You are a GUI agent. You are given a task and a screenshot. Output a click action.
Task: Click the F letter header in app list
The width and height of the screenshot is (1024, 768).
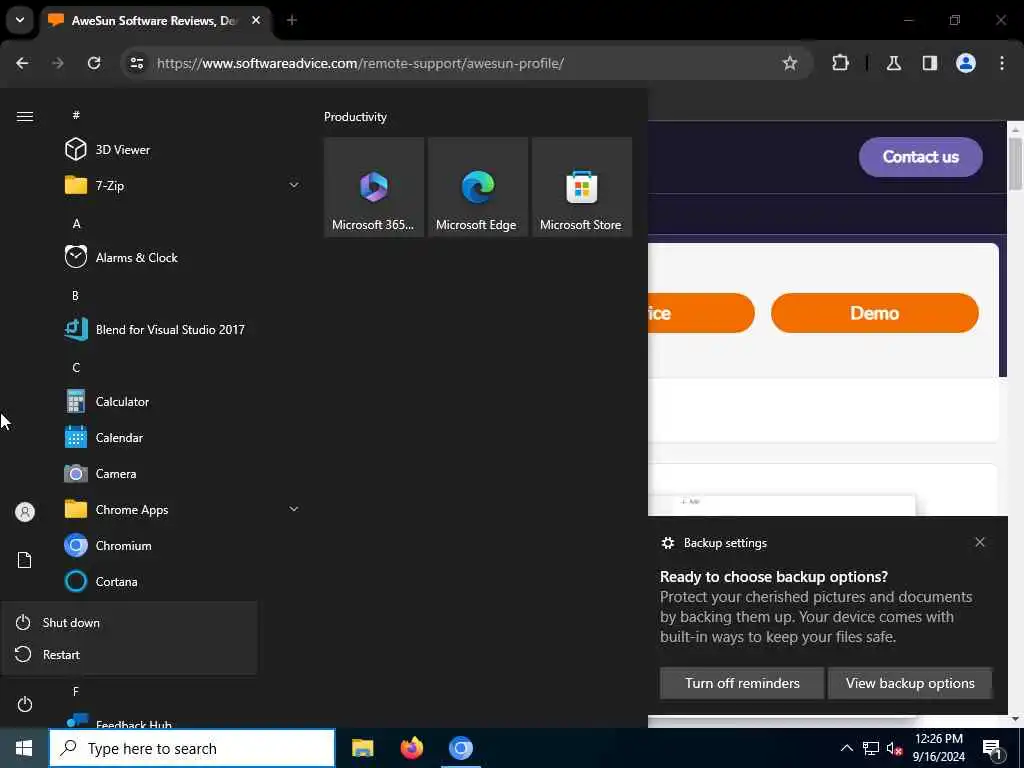76,691
